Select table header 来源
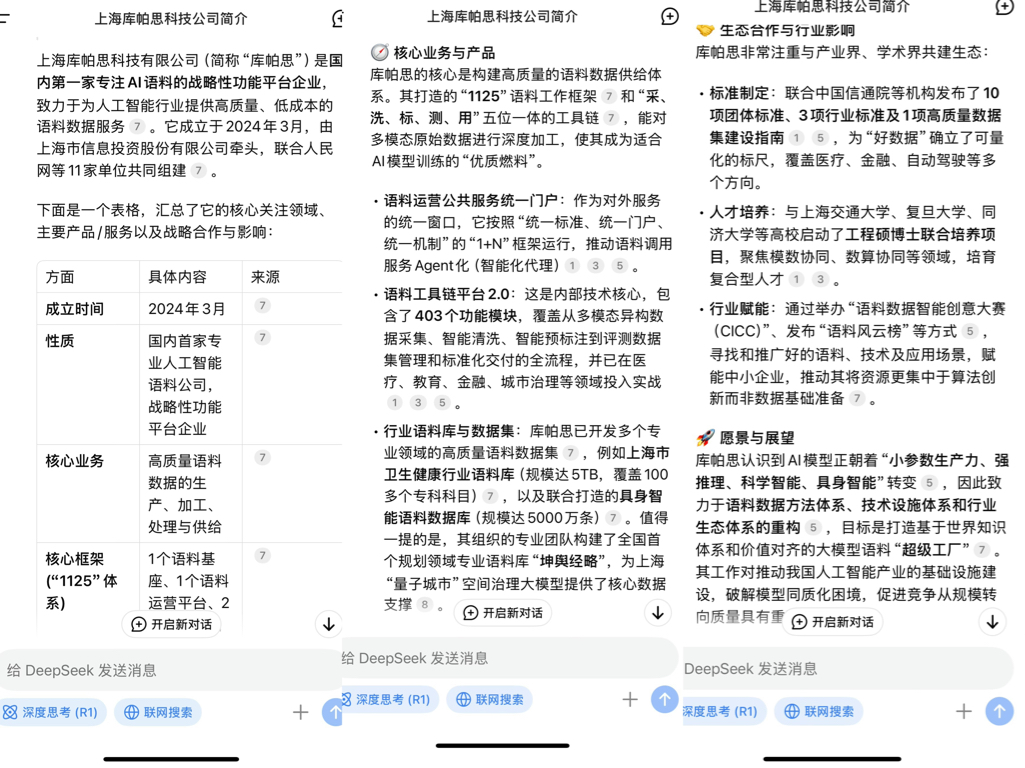The width and height of the screenshot is (1025, 768). click(265, 277)
